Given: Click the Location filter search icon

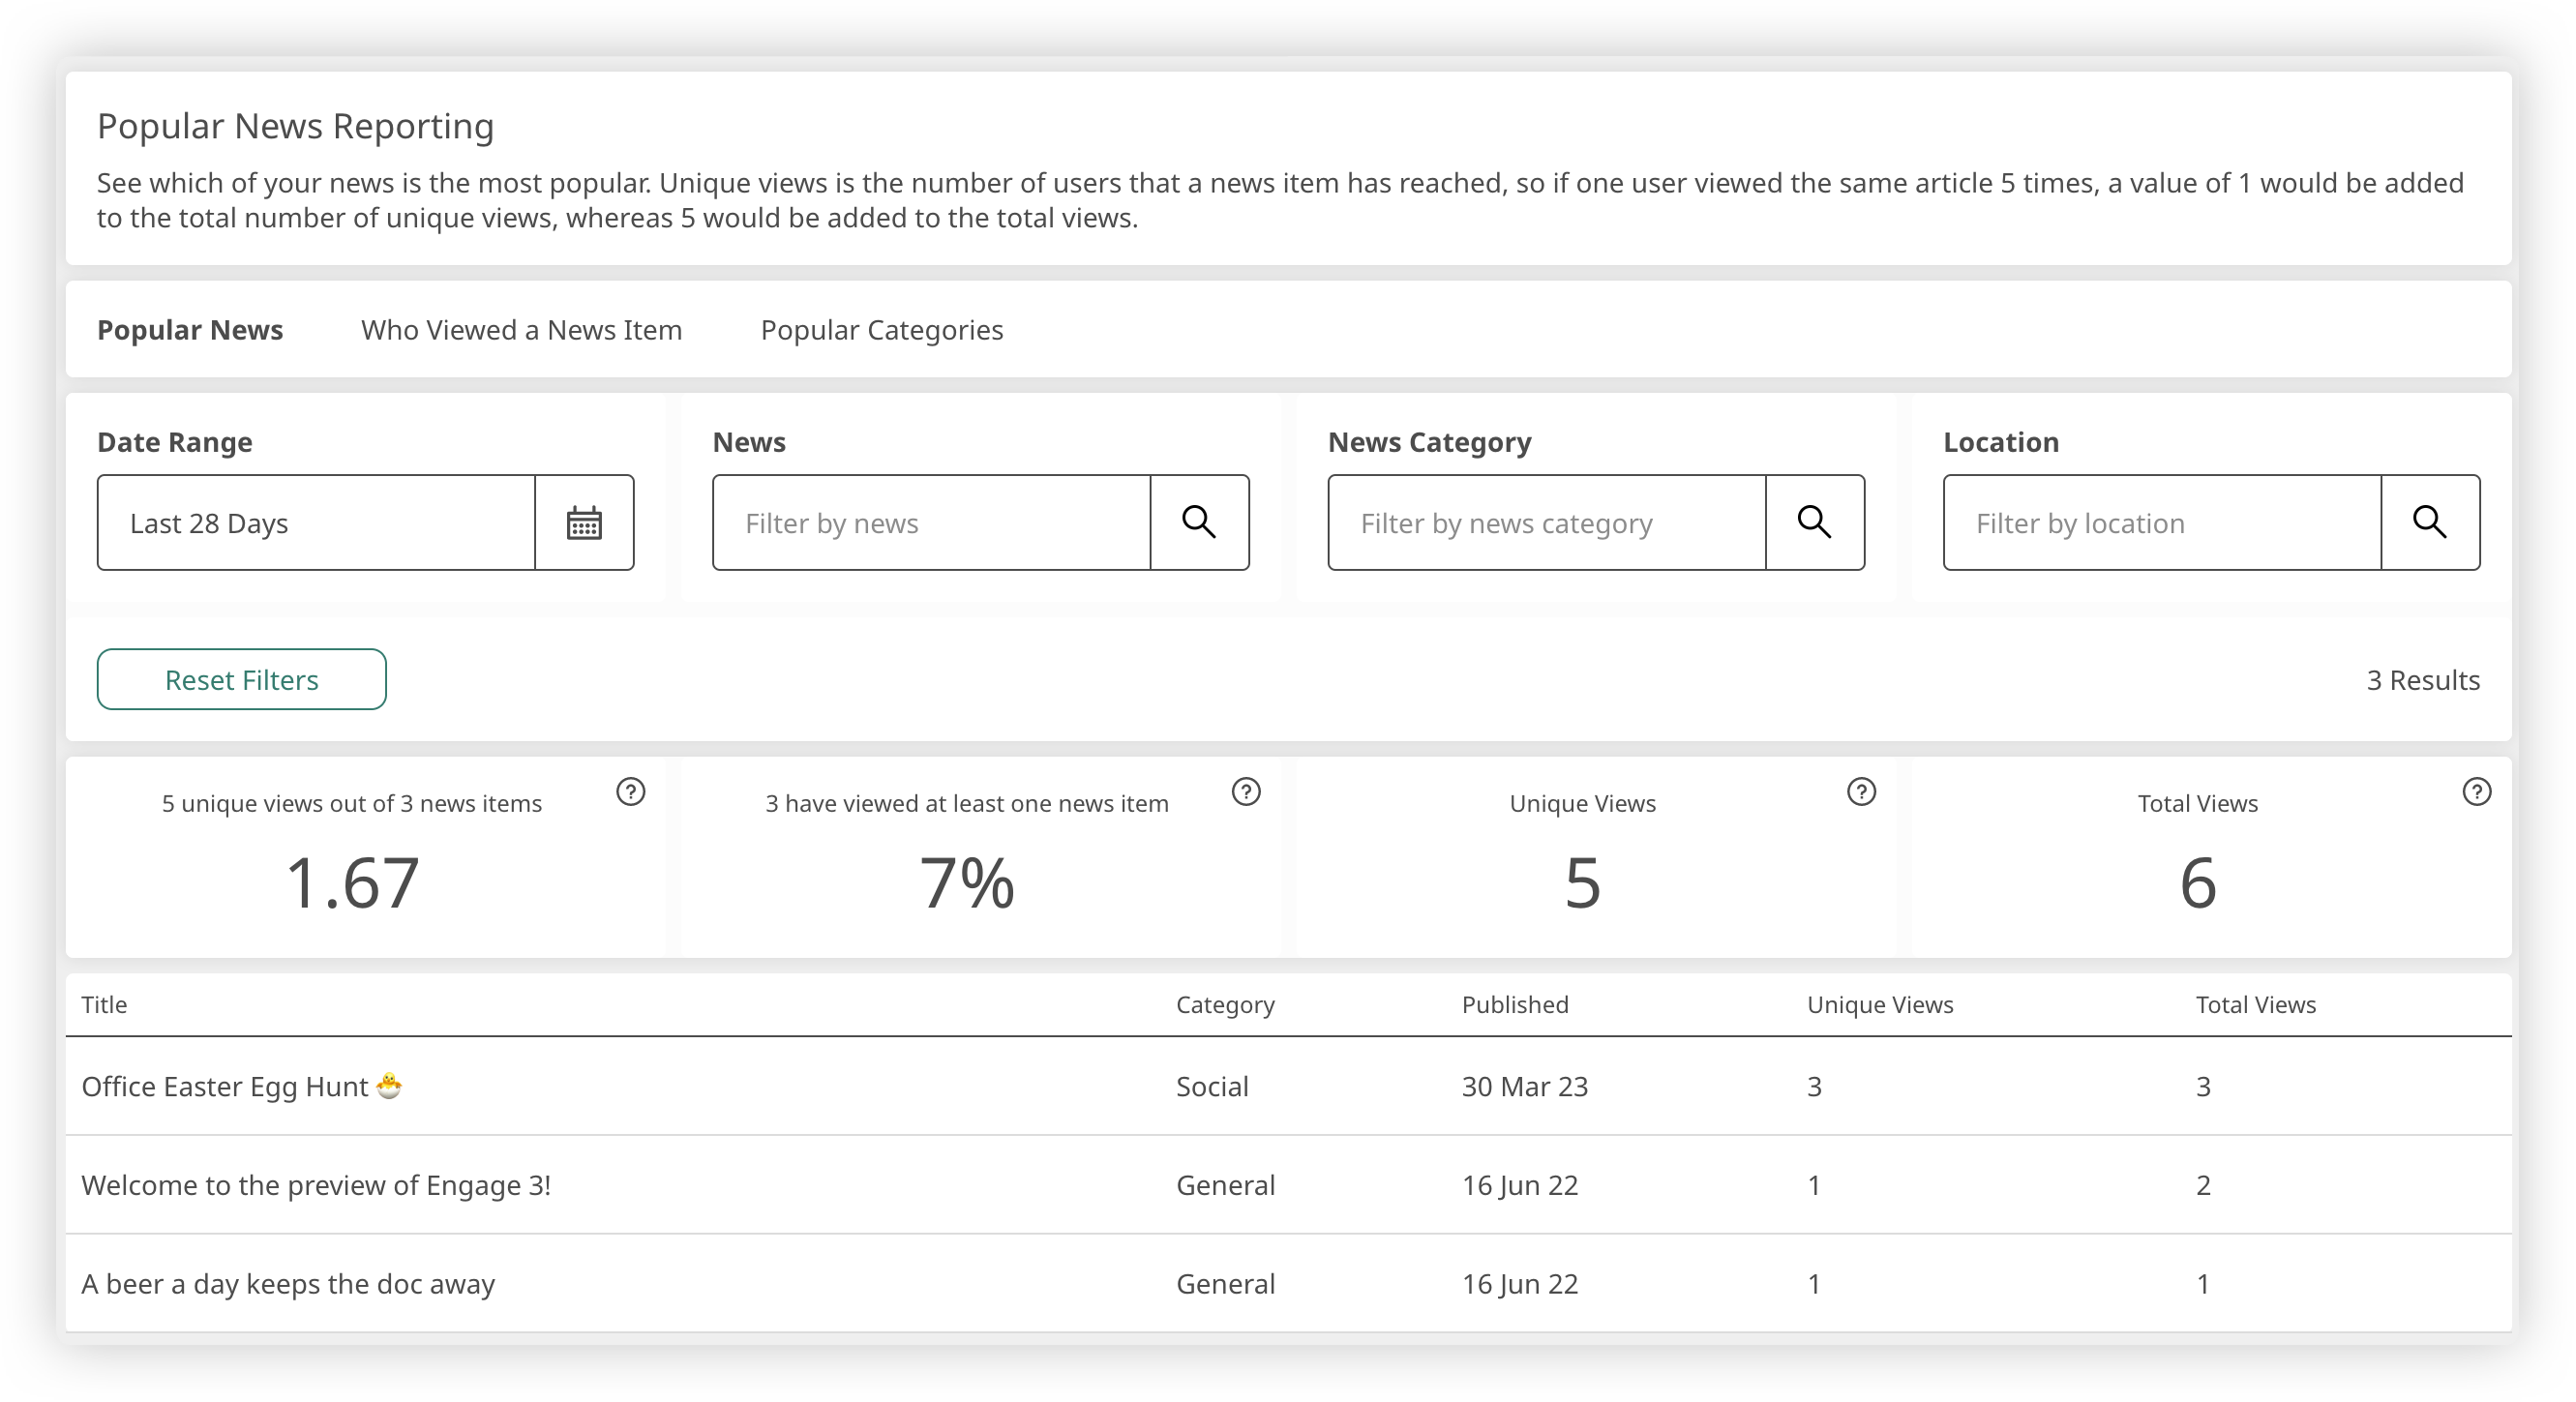Looking at the screenshot, I should [x=2429, y=523].
